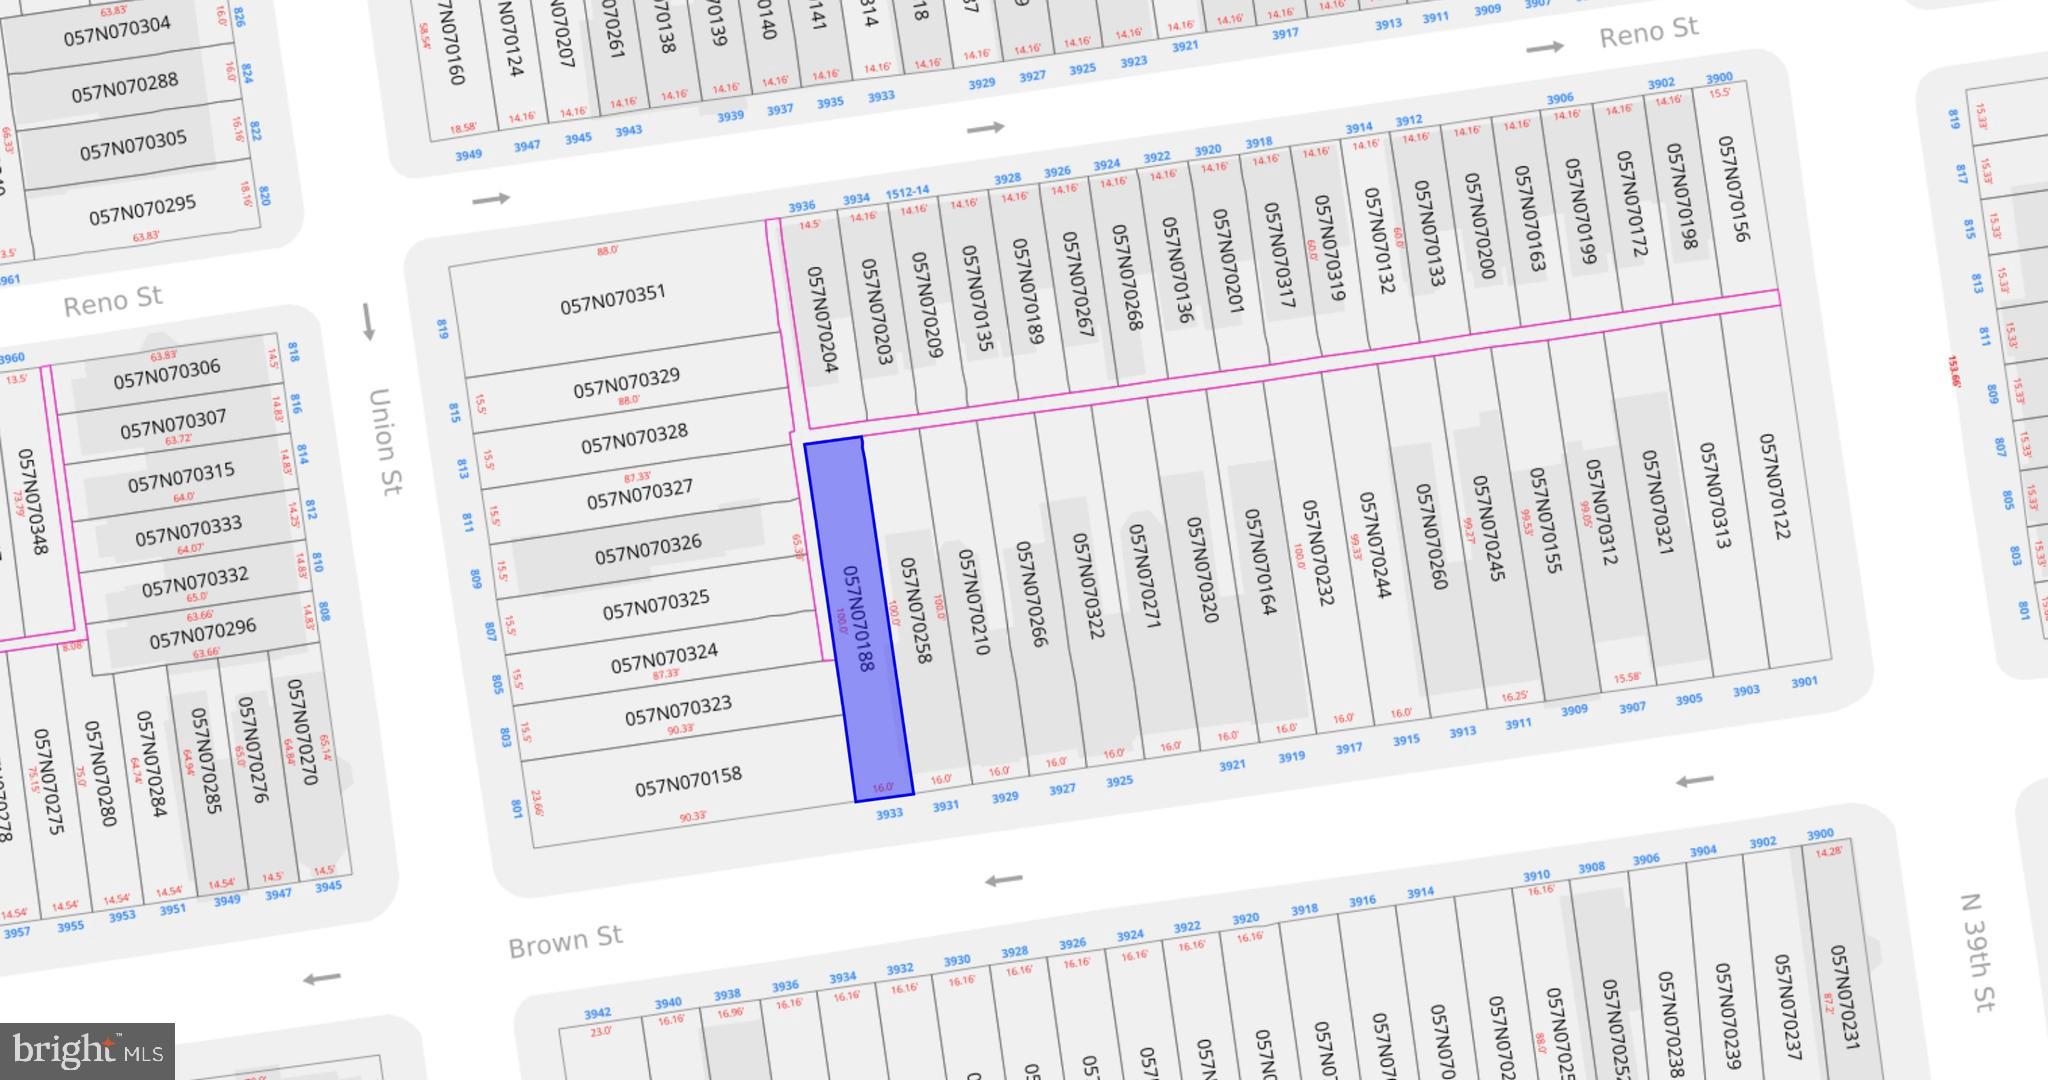Viewport: 2048px width, 1080px height.
Task: Click the N 39th St label
Action: (x=1978, y=952)
